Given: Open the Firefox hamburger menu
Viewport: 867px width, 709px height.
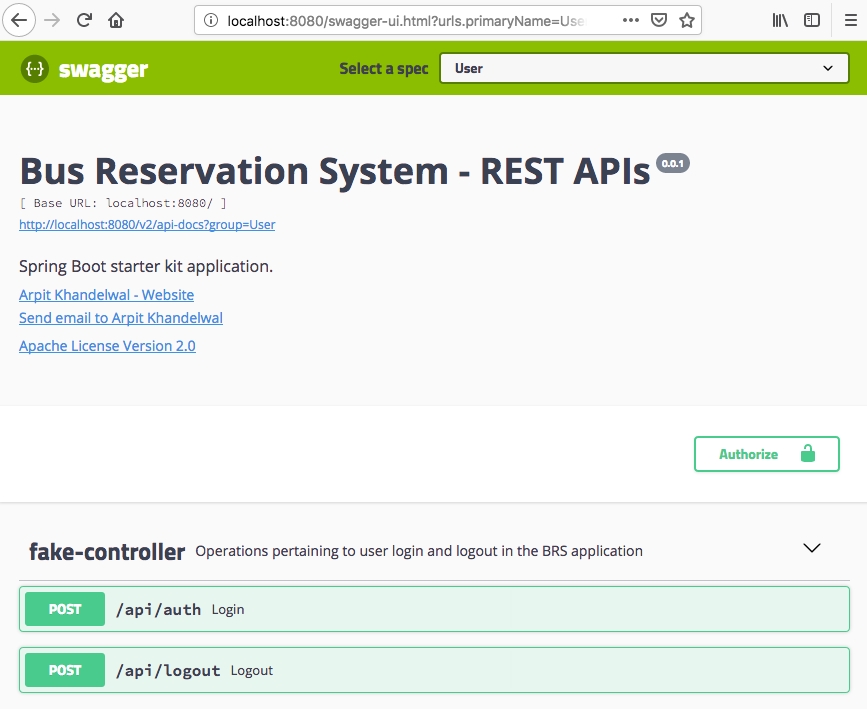Looking at the screenshot, I should point(848,20).
